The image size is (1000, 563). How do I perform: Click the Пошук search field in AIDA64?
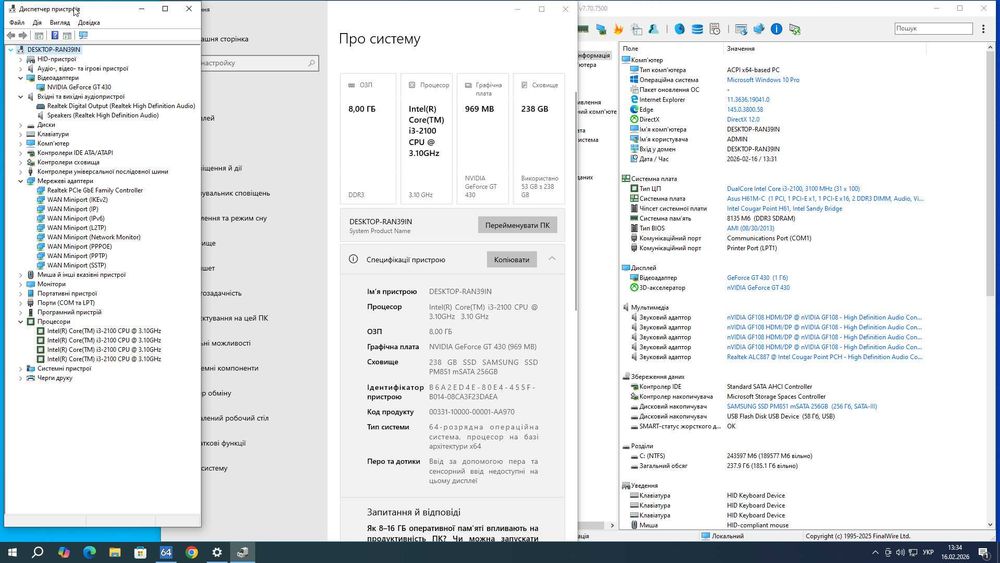(x=934, y=29)
